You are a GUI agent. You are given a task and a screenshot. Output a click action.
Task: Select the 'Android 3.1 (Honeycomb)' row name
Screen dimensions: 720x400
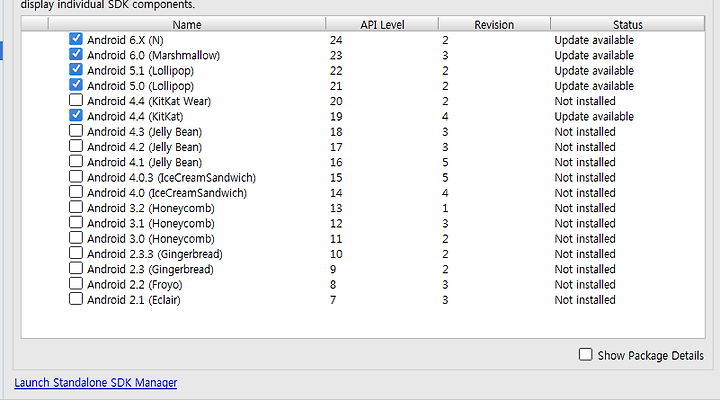151,223
